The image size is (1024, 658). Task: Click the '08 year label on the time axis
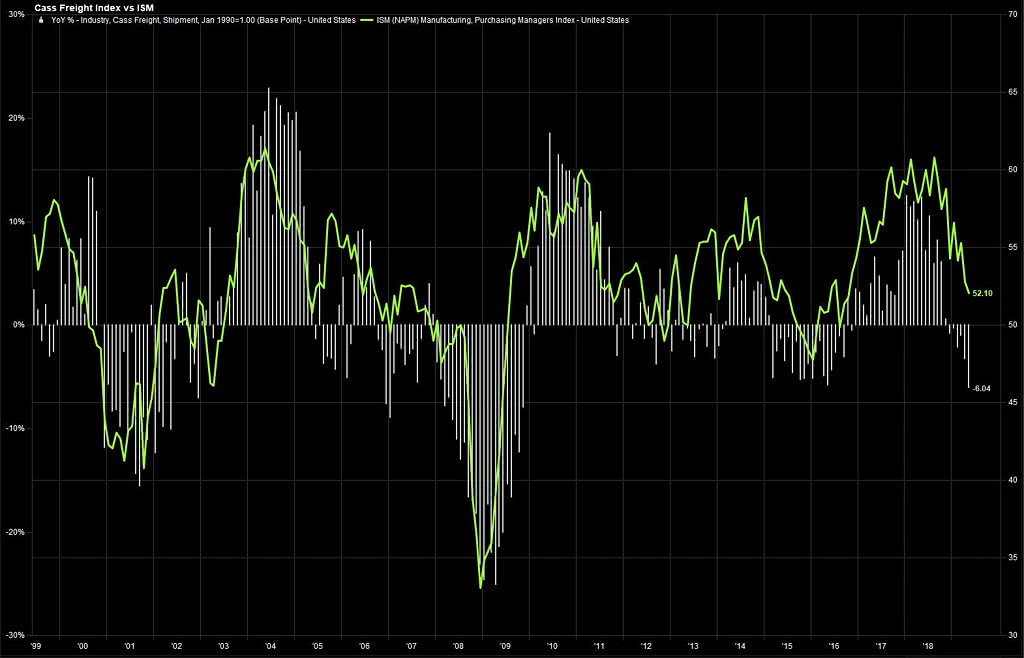pyautogui.click(x=458, y=646)
